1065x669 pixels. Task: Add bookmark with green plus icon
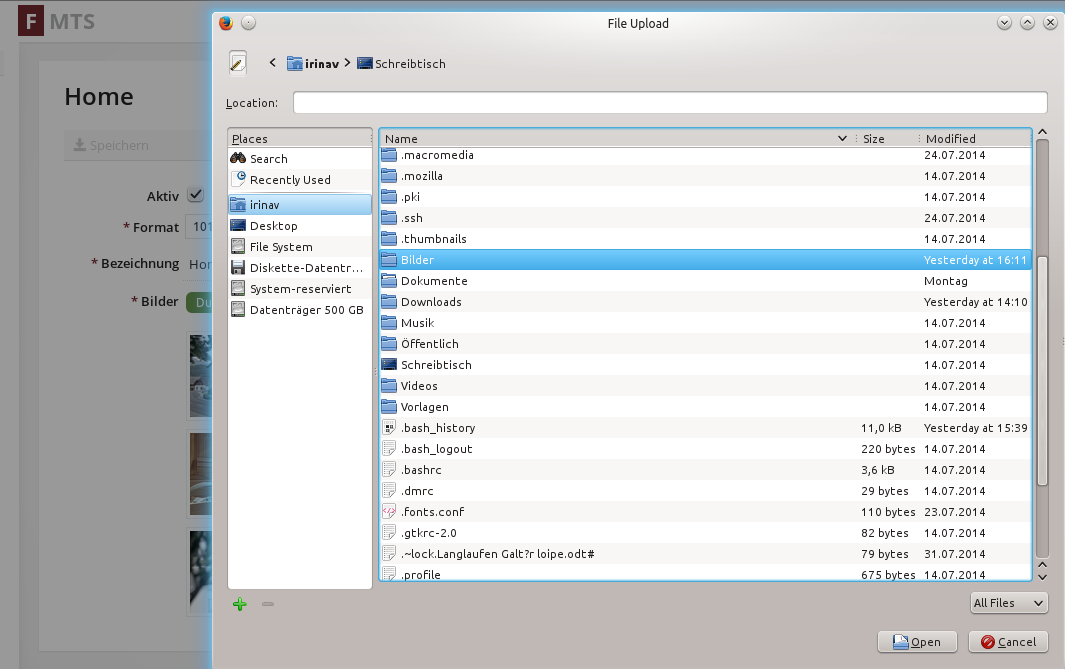[239, 604]
